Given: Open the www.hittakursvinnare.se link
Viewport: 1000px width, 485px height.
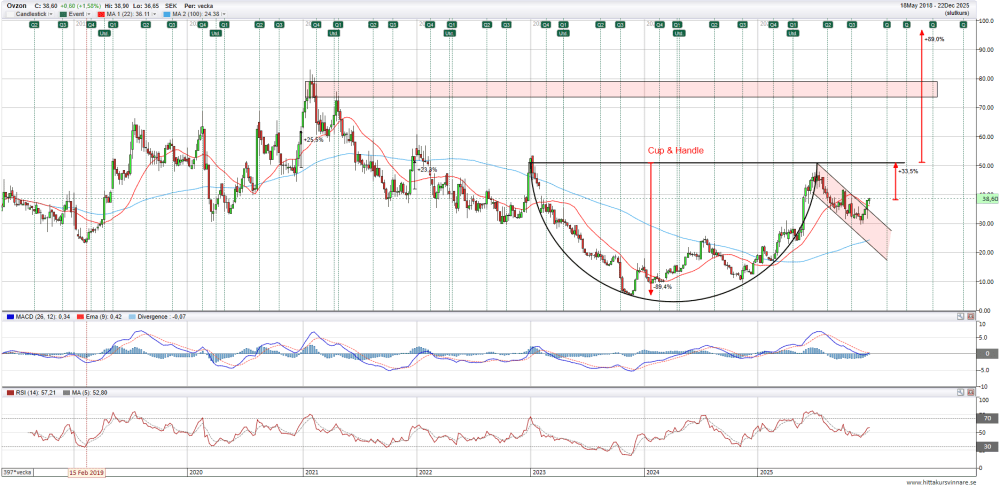Looking at the screenshot, I should [941, 482].
